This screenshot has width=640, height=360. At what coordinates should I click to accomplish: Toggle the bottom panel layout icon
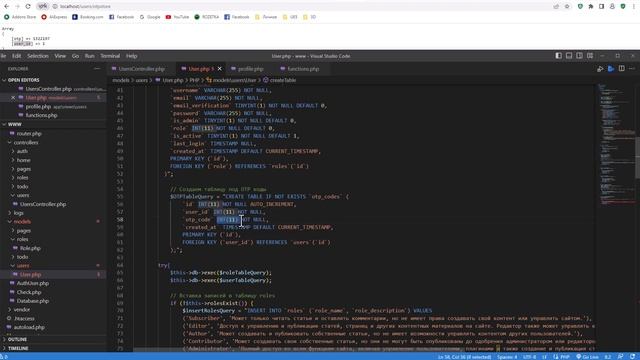click(x=569, y=56)
